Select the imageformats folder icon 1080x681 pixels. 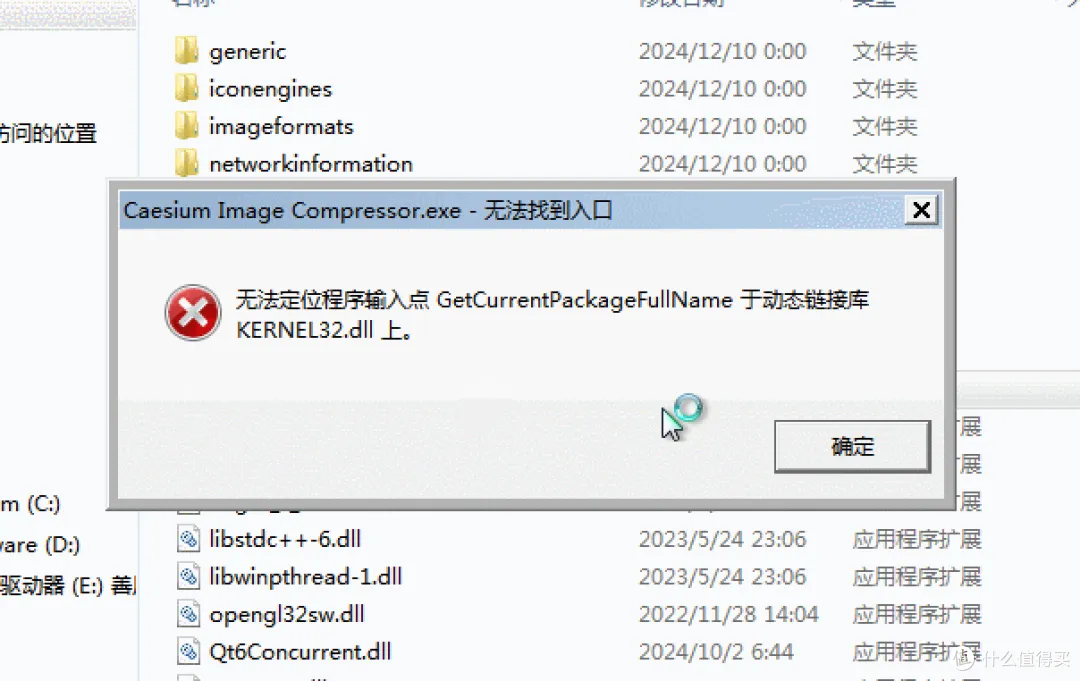tap(187, 126)
